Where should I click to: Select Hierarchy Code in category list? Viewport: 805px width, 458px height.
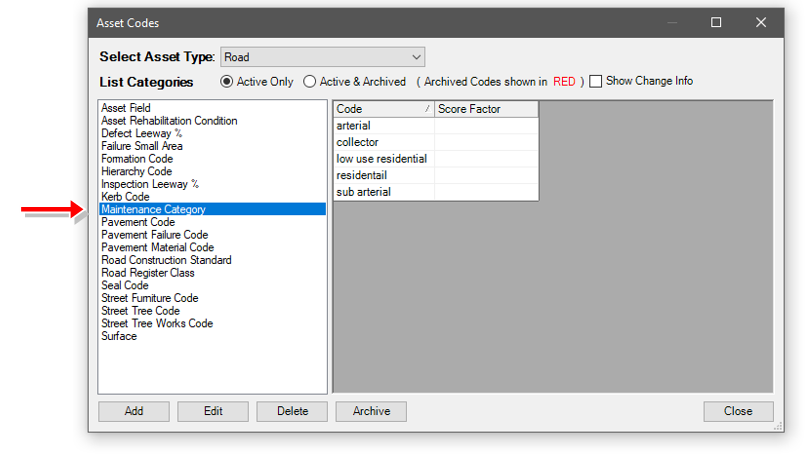[x=136, y=171]
